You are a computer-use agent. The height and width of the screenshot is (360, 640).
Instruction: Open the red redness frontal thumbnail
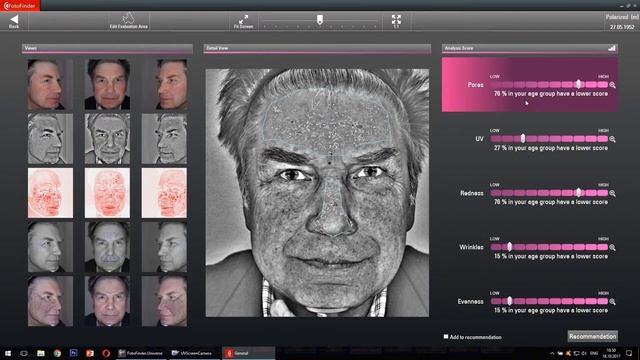(107, 193)
